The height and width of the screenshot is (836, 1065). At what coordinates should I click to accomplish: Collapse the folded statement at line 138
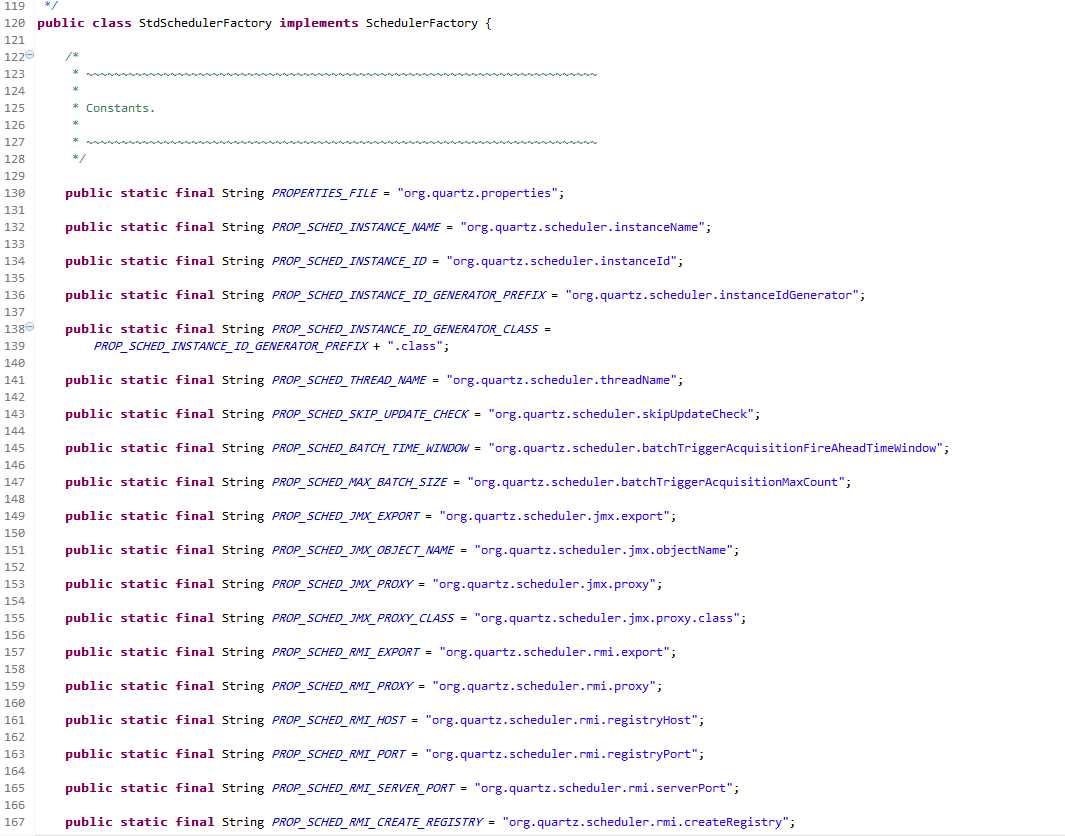(x=30, y=327)
